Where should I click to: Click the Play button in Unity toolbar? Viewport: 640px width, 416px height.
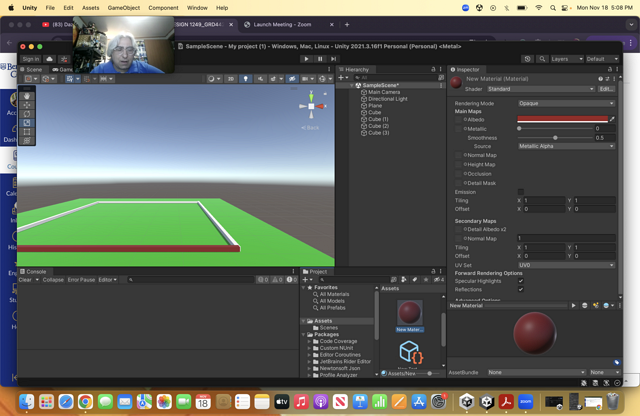tap(306, 59)
